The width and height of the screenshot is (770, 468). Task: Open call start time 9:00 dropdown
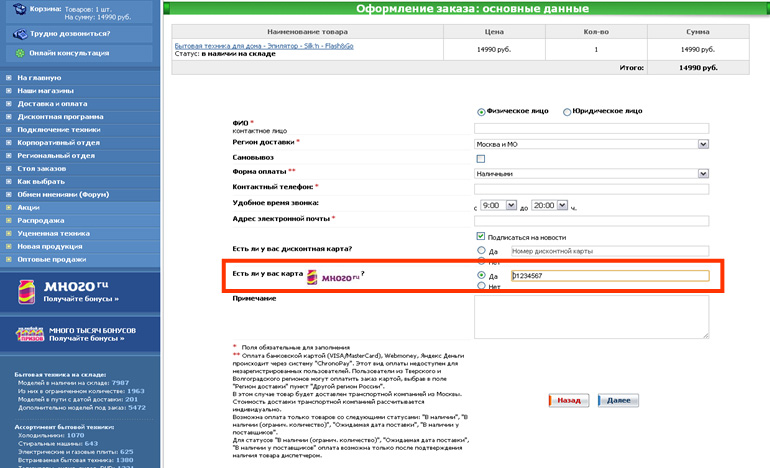coord(498,205)
